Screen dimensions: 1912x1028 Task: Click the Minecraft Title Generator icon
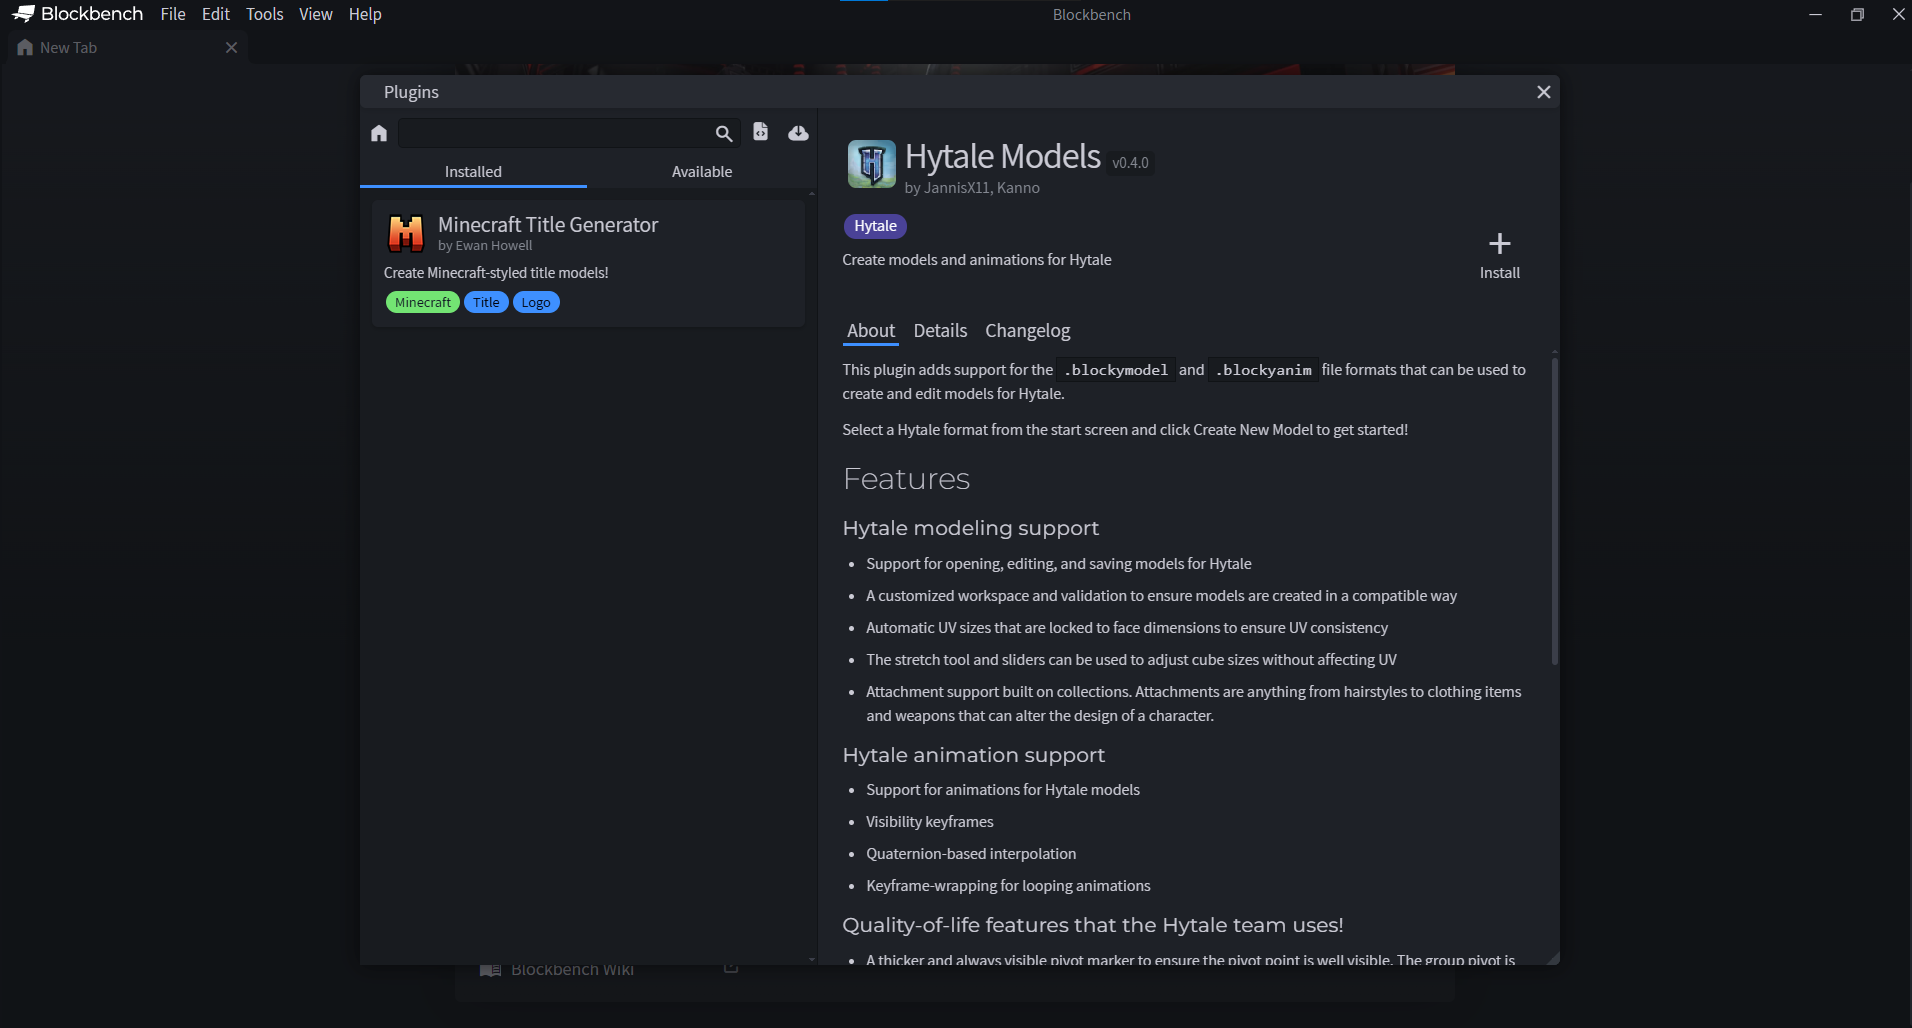(x=406, y=234)
